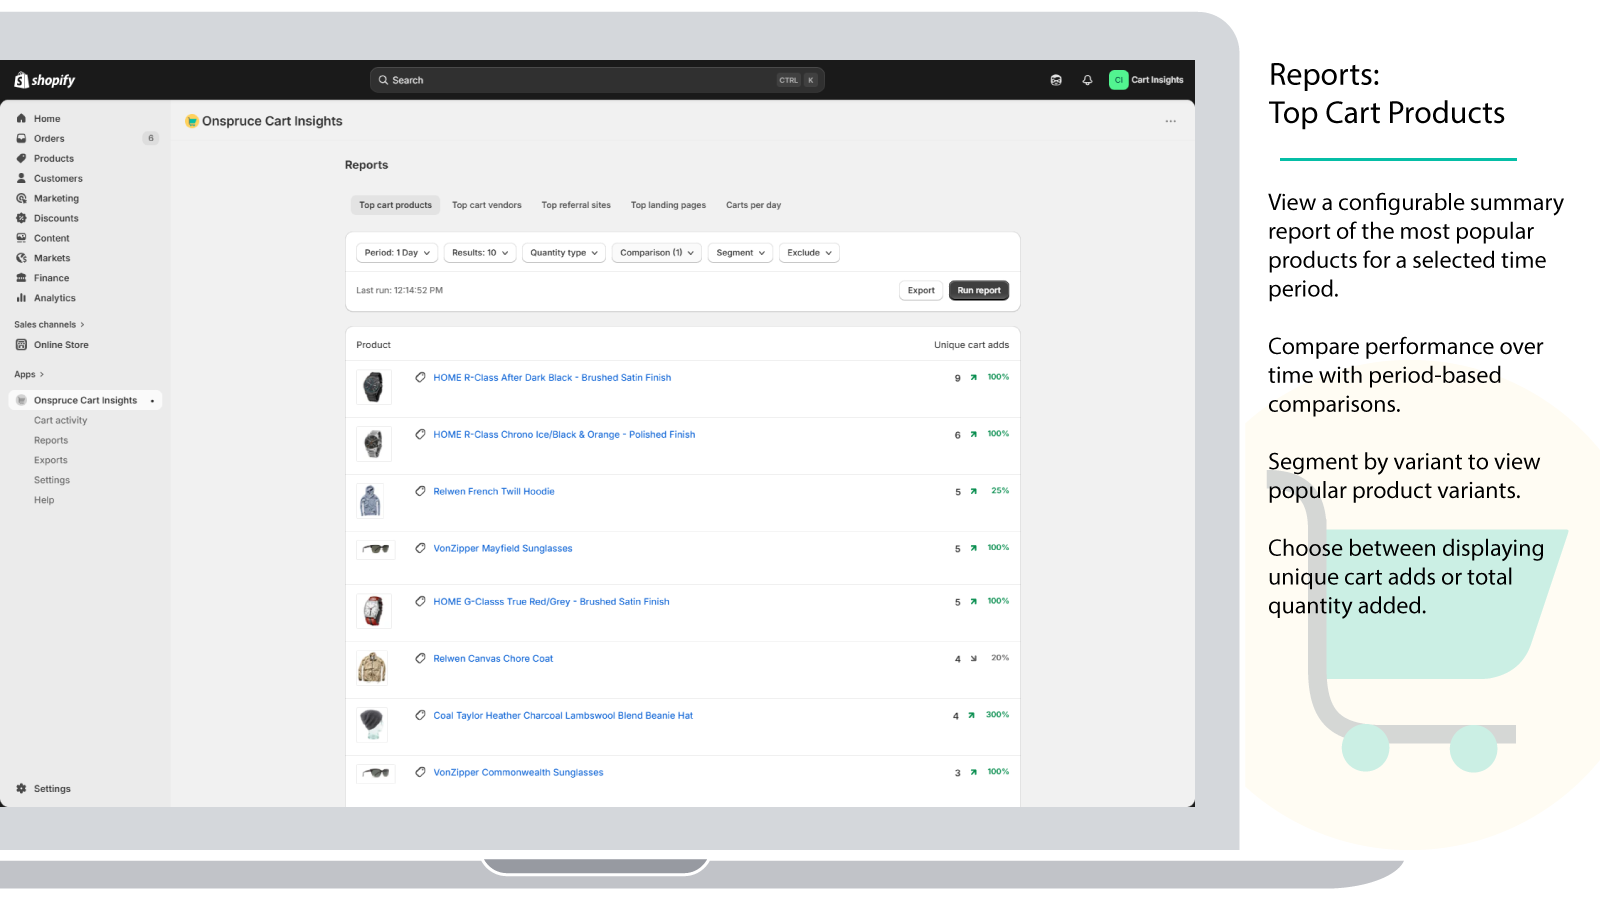
Task: Open HOME G-Classs True Red/Grey link
Action: 551,602
